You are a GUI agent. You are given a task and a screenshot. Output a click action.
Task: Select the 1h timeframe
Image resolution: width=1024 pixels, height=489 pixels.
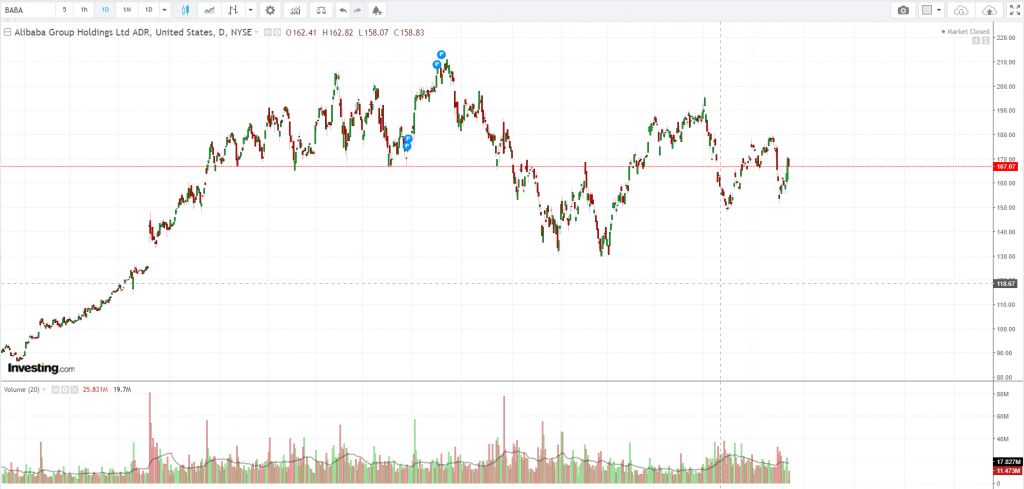tap(84, 10)
